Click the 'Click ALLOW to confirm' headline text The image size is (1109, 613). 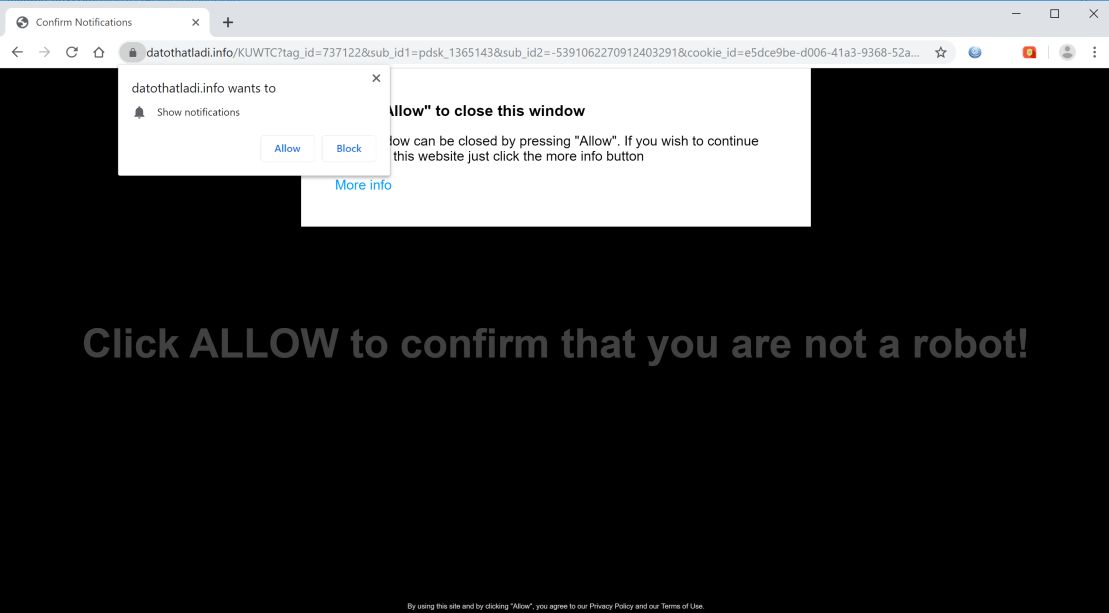[555, 344]
